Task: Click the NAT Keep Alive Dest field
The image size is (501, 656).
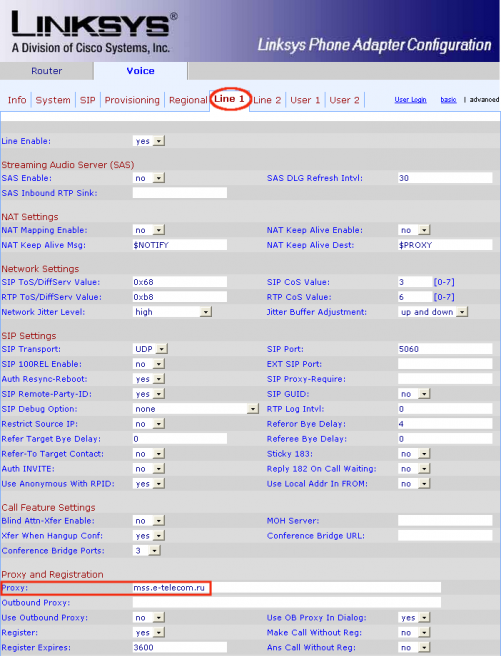Action: pyautogui.click(x=445, y=245)
